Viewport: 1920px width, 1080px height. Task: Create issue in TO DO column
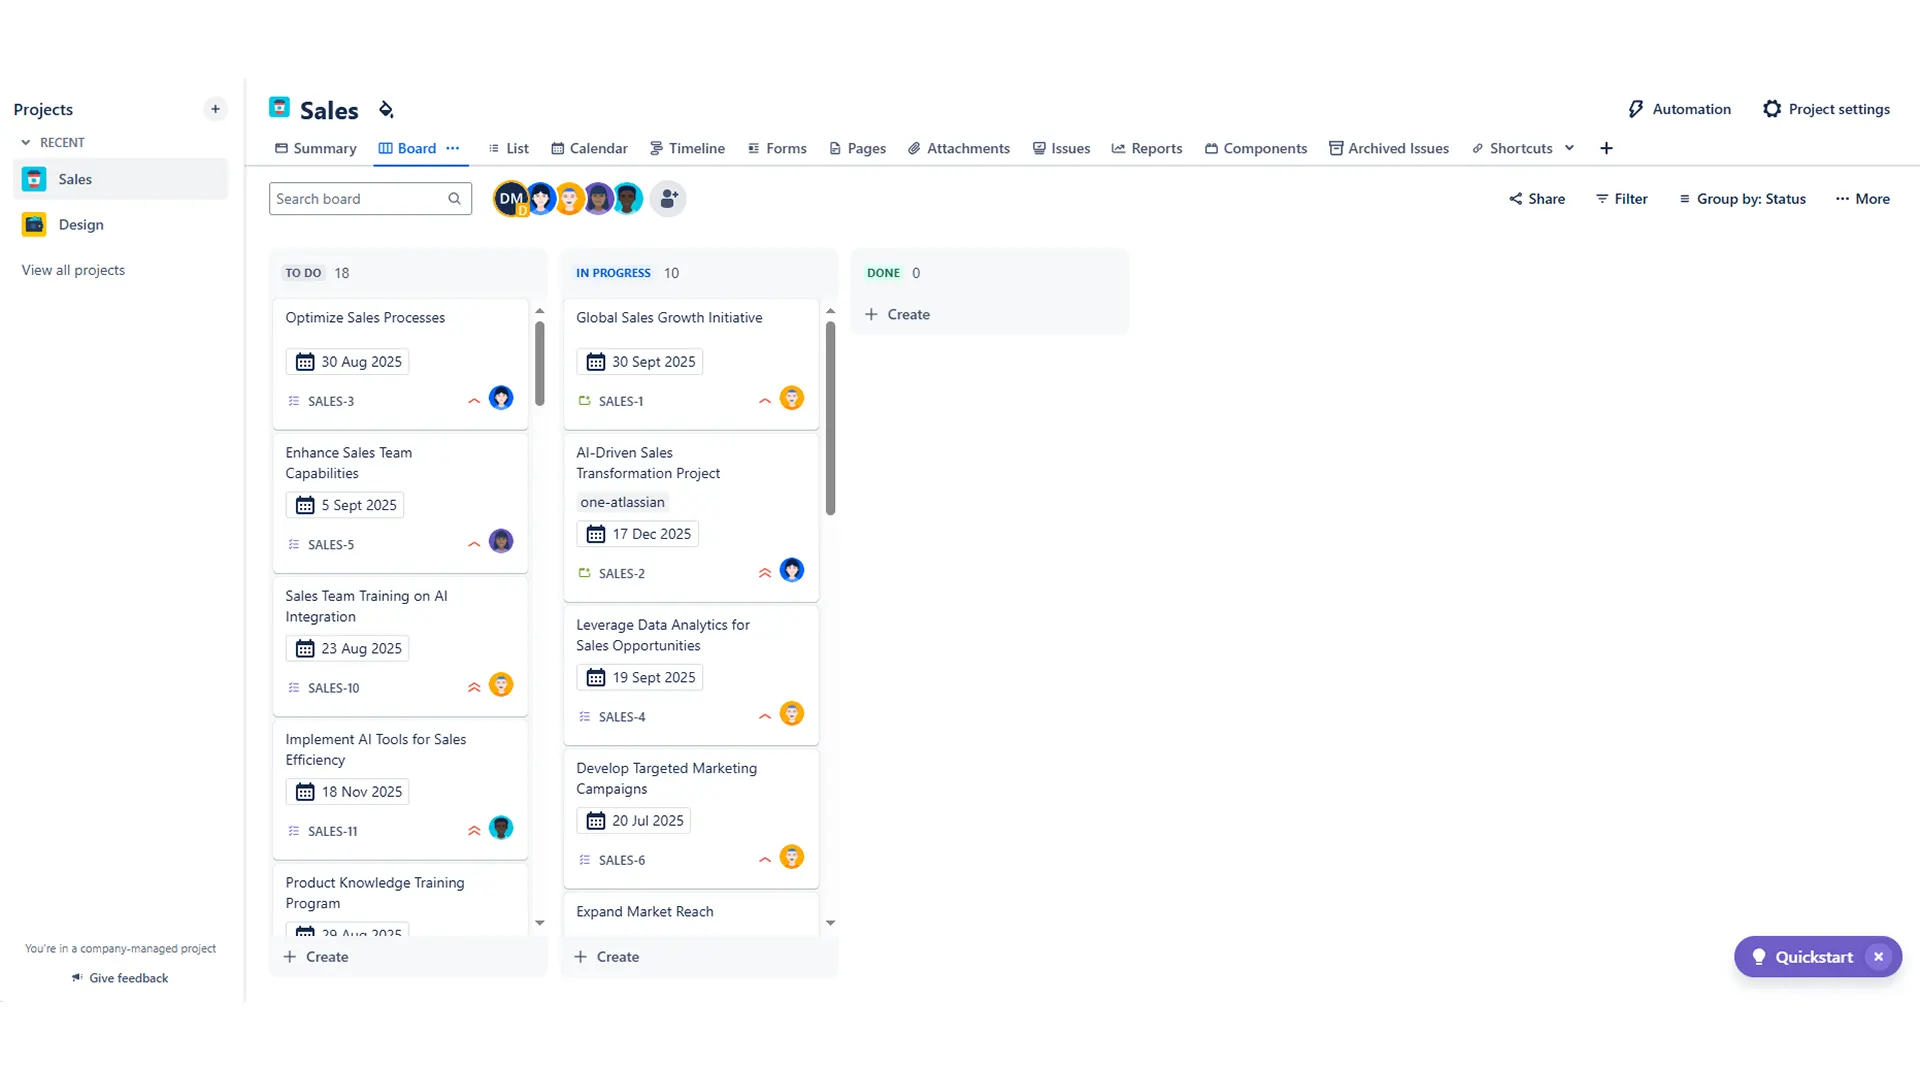[x=316, y=957]
